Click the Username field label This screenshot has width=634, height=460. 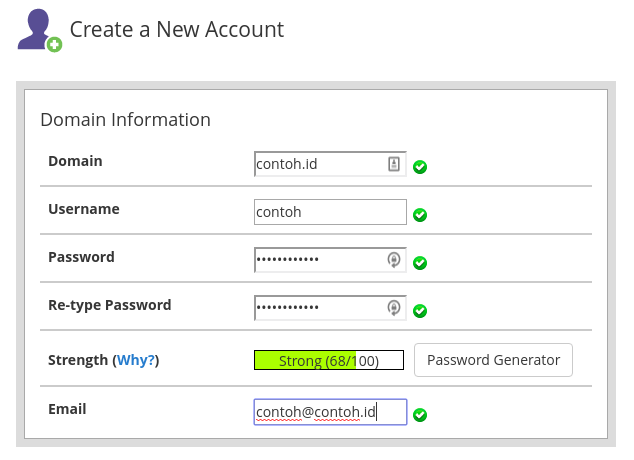pyautogui.click(x=84, y=209)
